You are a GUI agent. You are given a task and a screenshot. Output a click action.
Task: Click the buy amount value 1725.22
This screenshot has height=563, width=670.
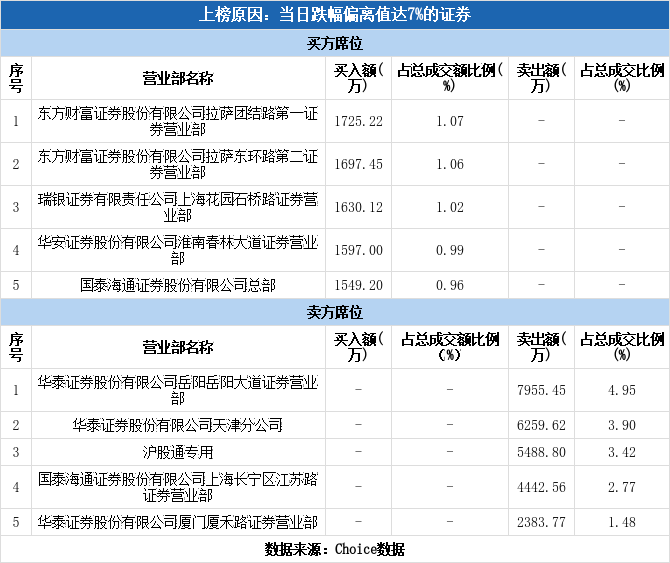click(x=359, y=121)
